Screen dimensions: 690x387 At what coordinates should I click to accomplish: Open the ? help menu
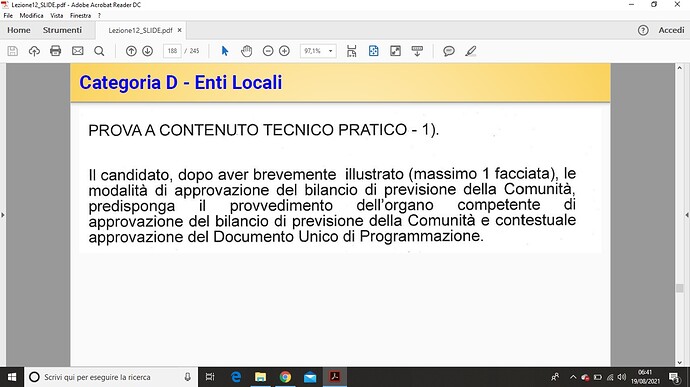click(x=99, y=15)
